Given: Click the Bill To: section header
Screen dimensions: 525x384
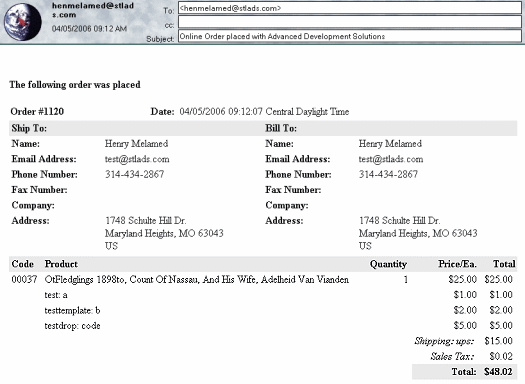Looking at the screenshot, I should [x=281, y=128].
